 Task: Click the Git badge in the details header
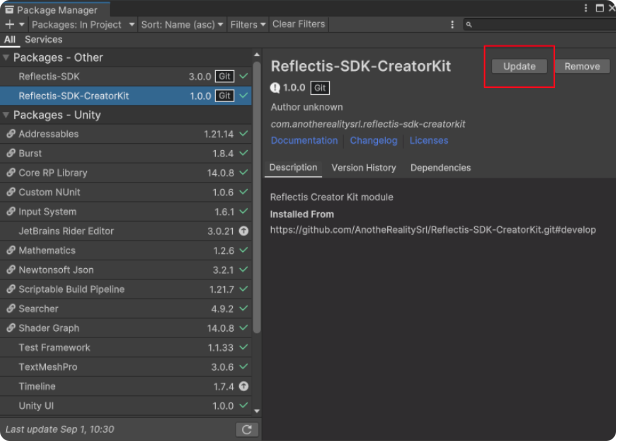click(x=320, y=88)
